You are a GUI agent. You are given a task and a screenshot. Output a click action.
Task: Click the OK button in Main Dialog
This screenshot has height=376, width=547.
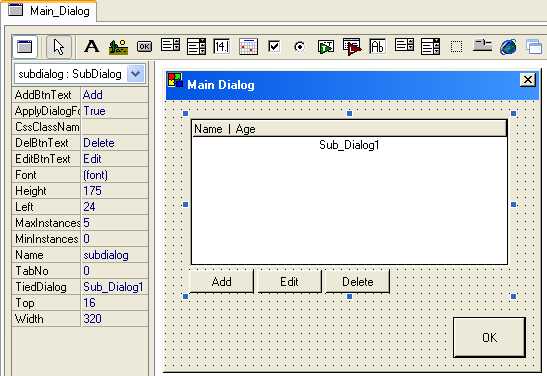coord(489,337)
